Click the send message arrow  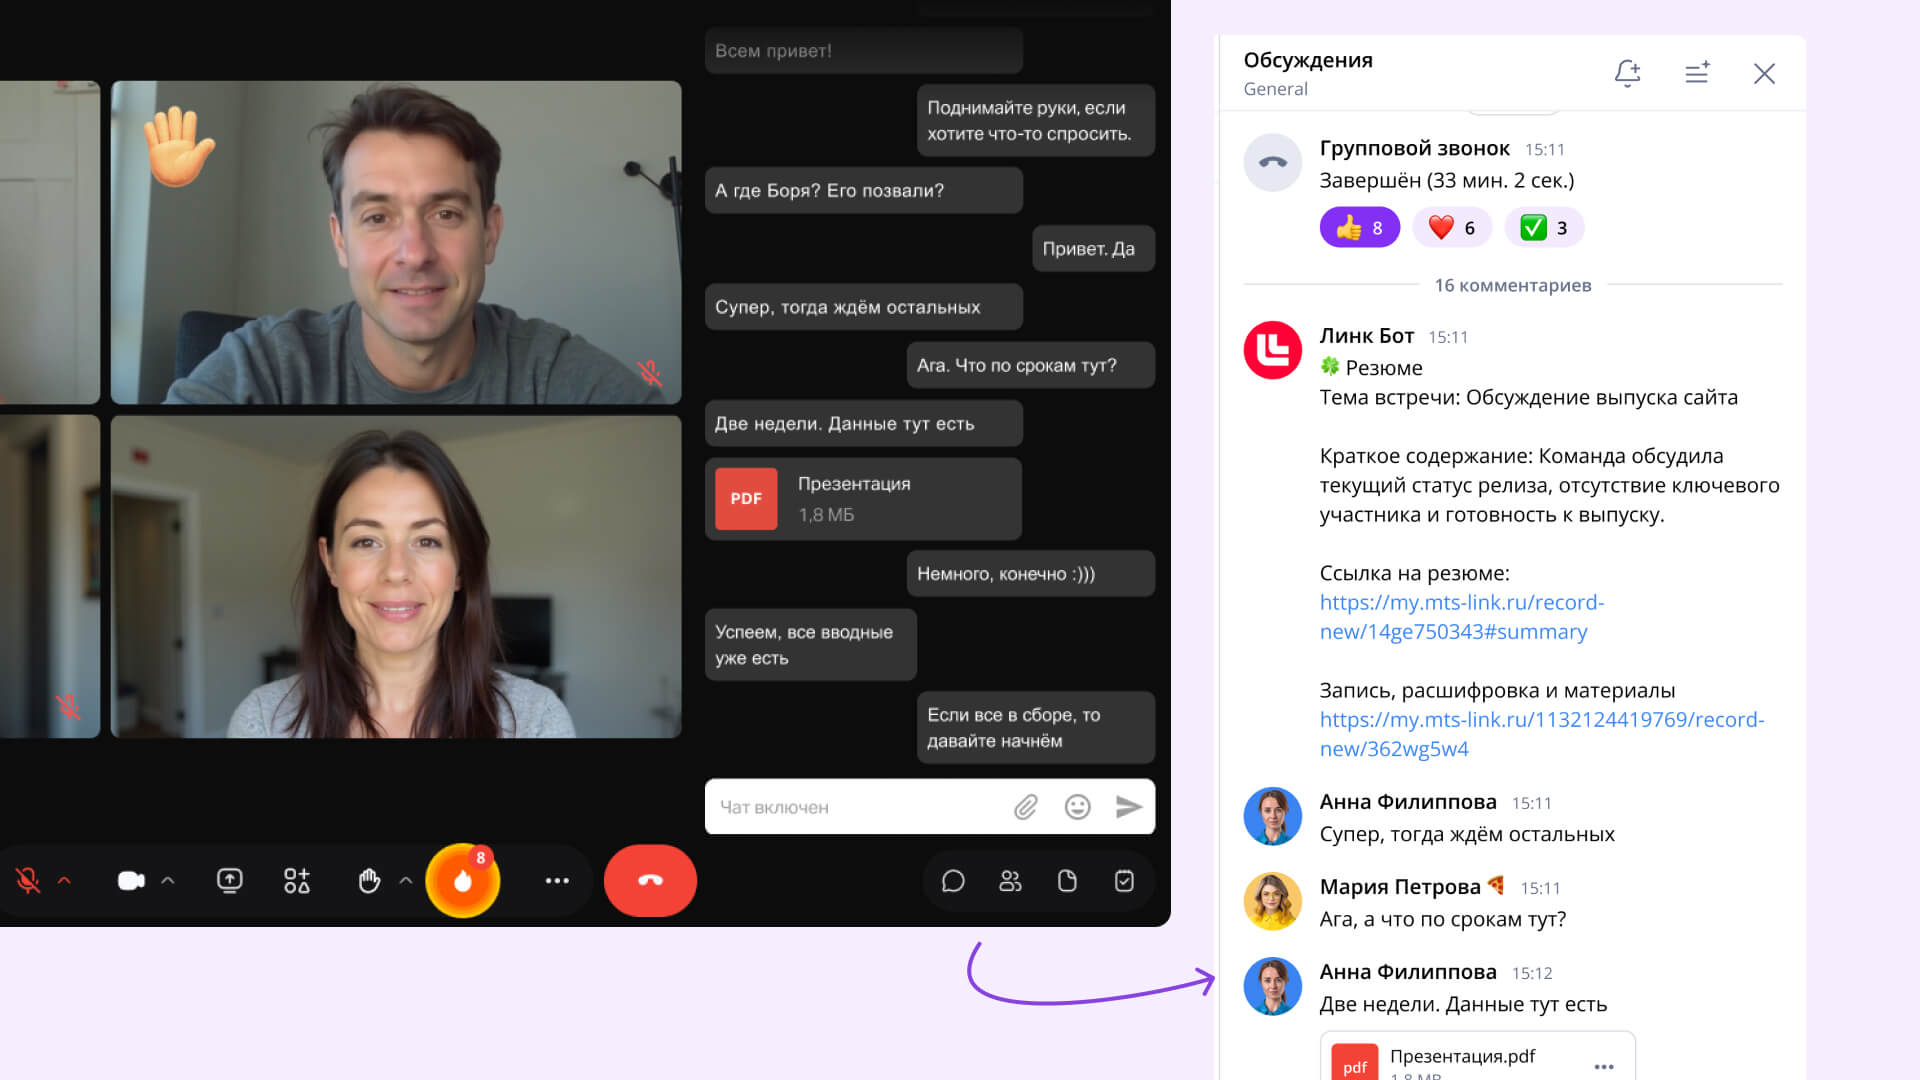point(1129,807)
